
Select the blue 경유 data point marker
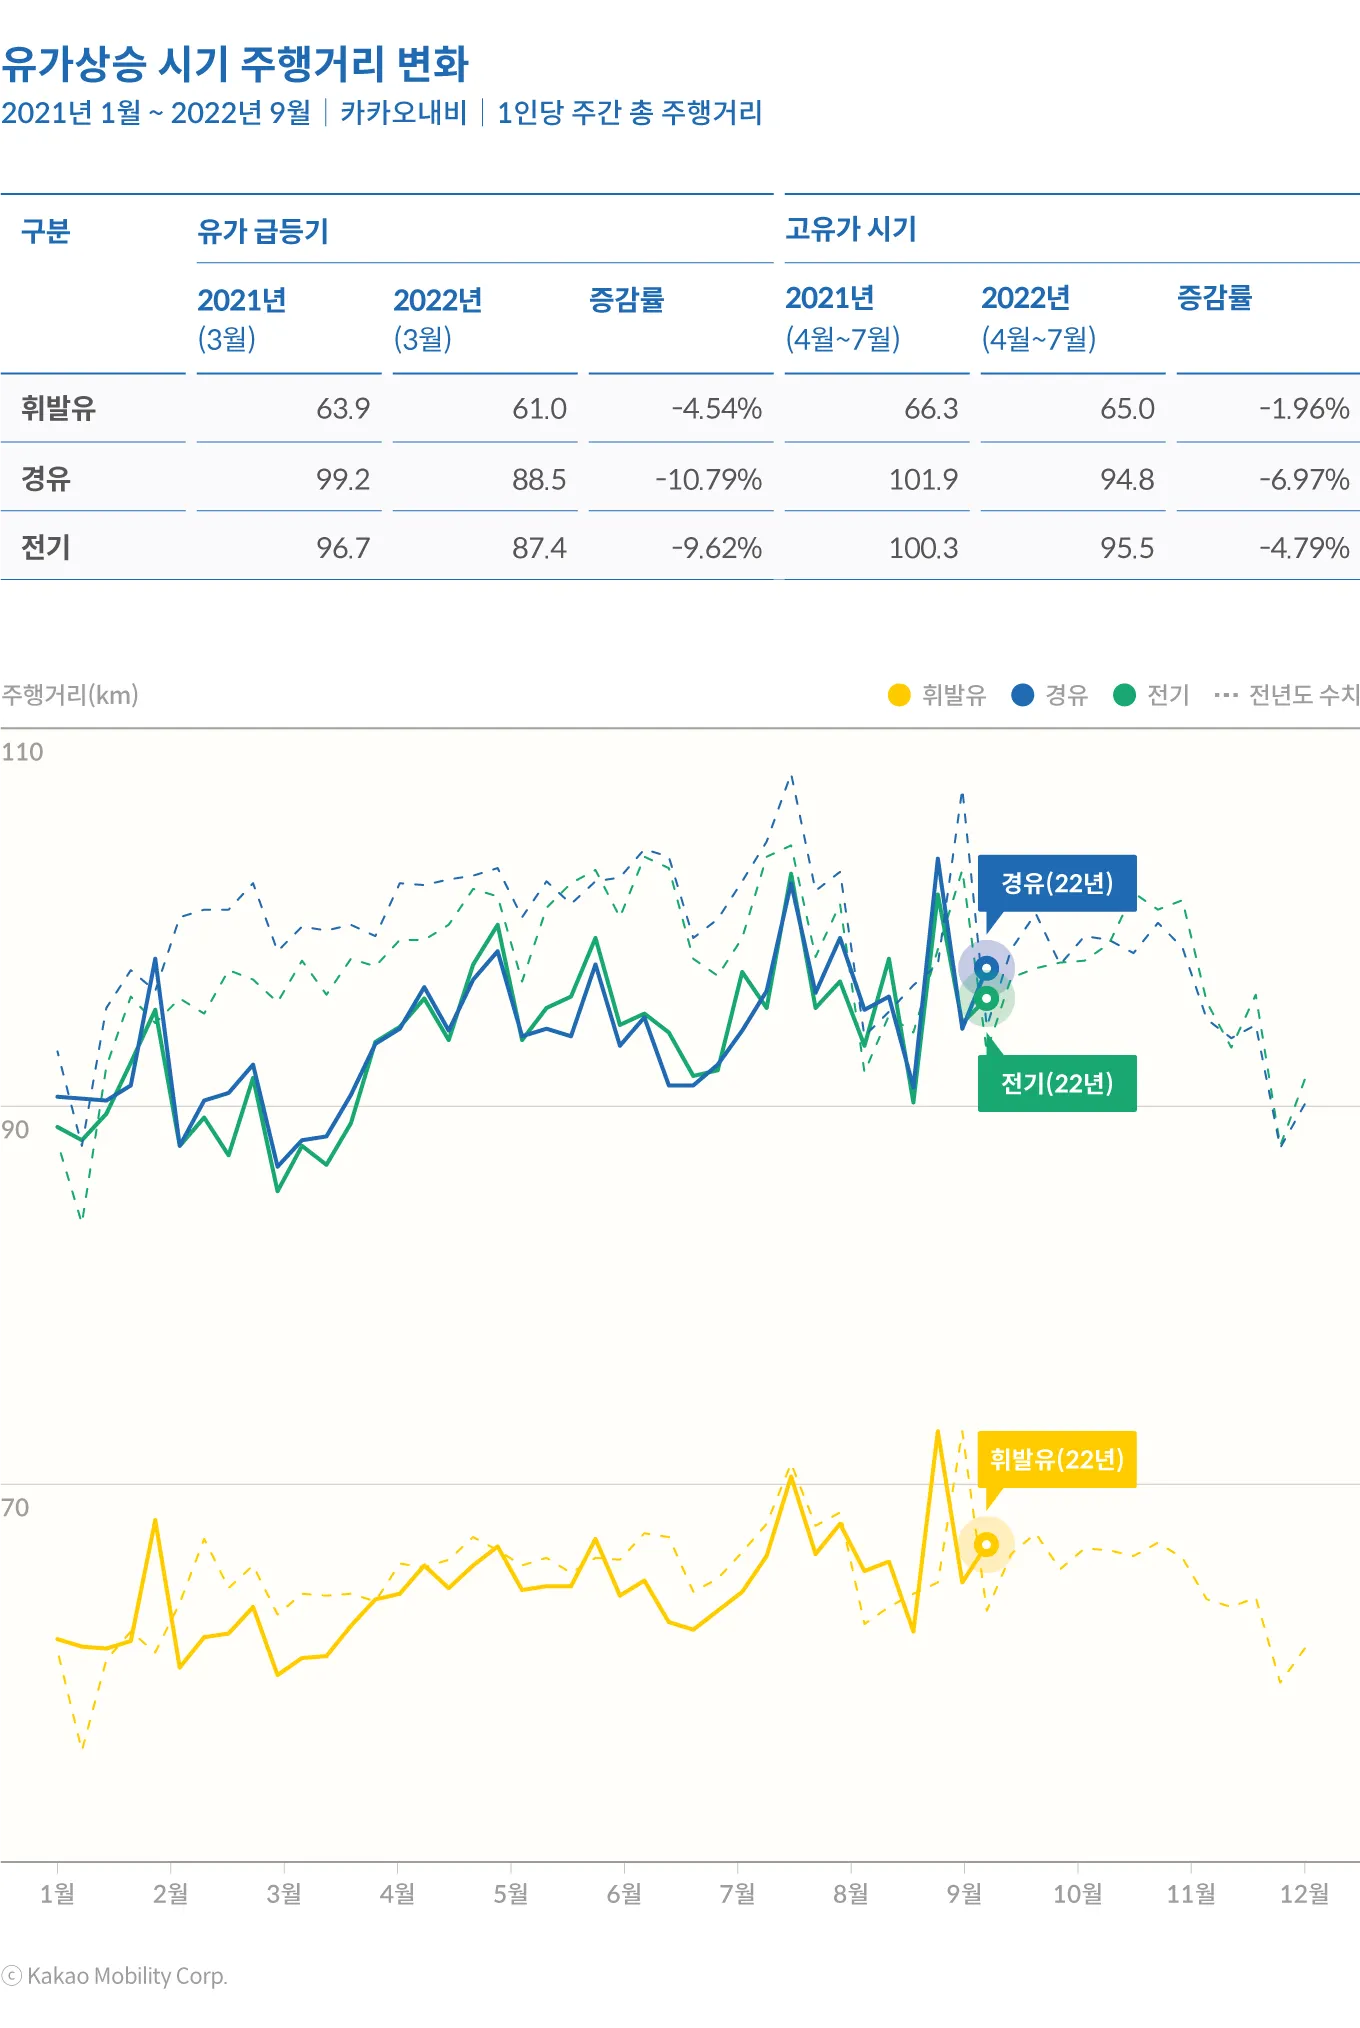[x=986, y=968]
